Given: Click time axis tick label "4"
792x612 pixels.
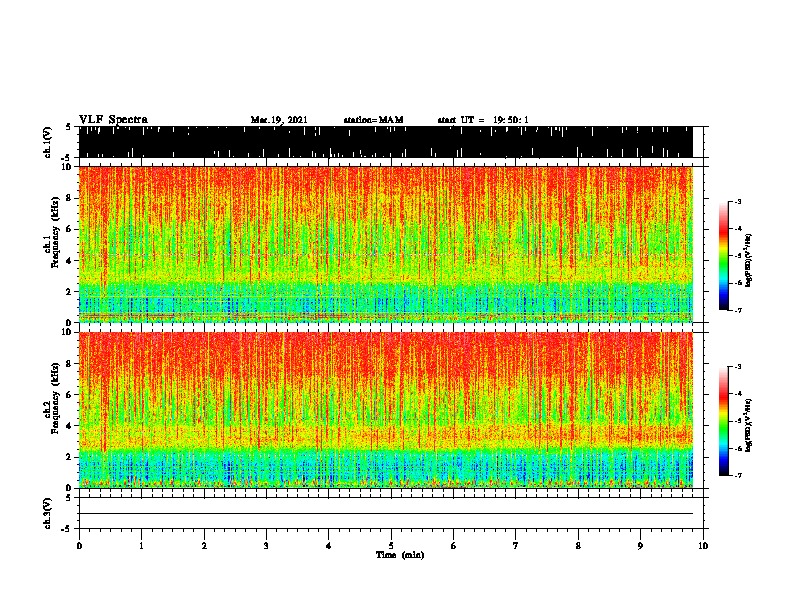Looking at the screenshot, I should point(329,546).
